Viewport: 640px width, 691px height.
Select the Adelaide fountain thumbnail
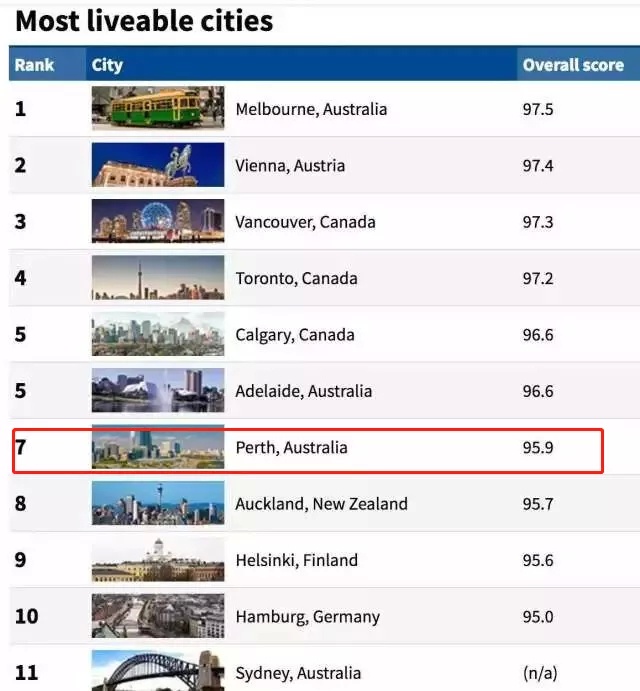click(158, 390)
